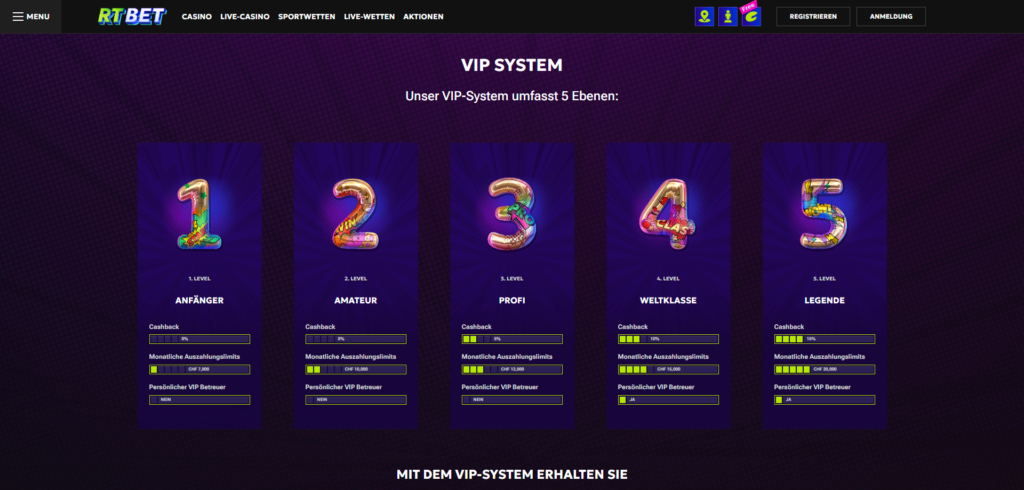Click the location pin icon
This screenshot has height=490, width=1024.
click(x=704, y=16)
